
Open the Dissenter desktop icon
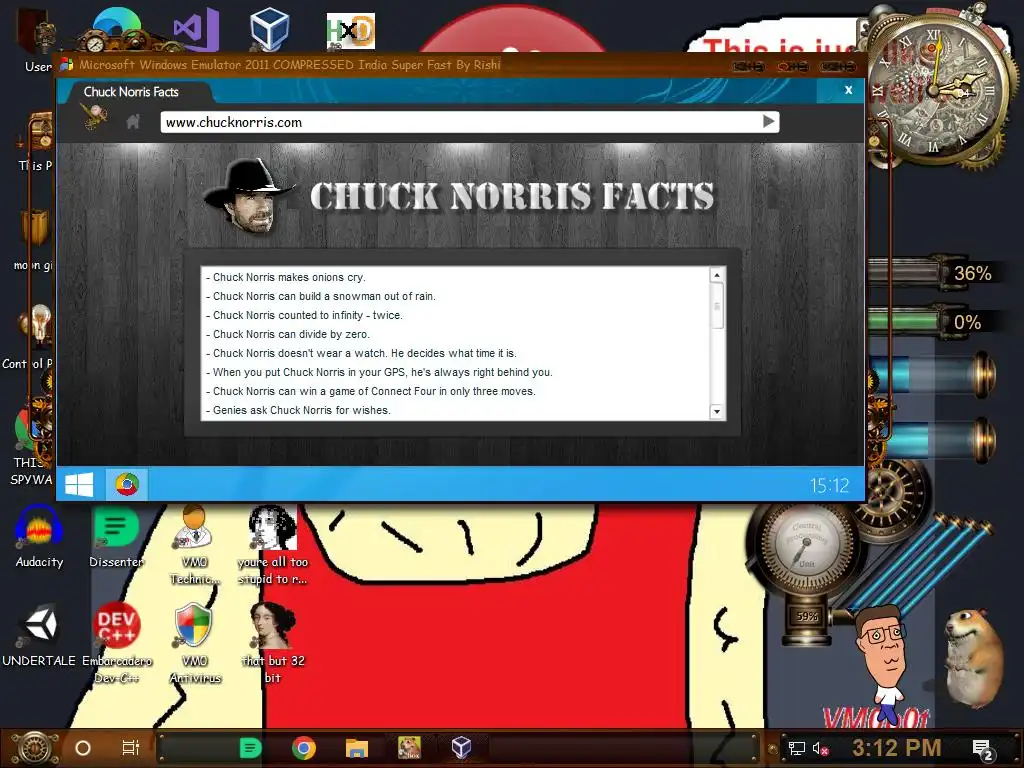coord(116,536)
